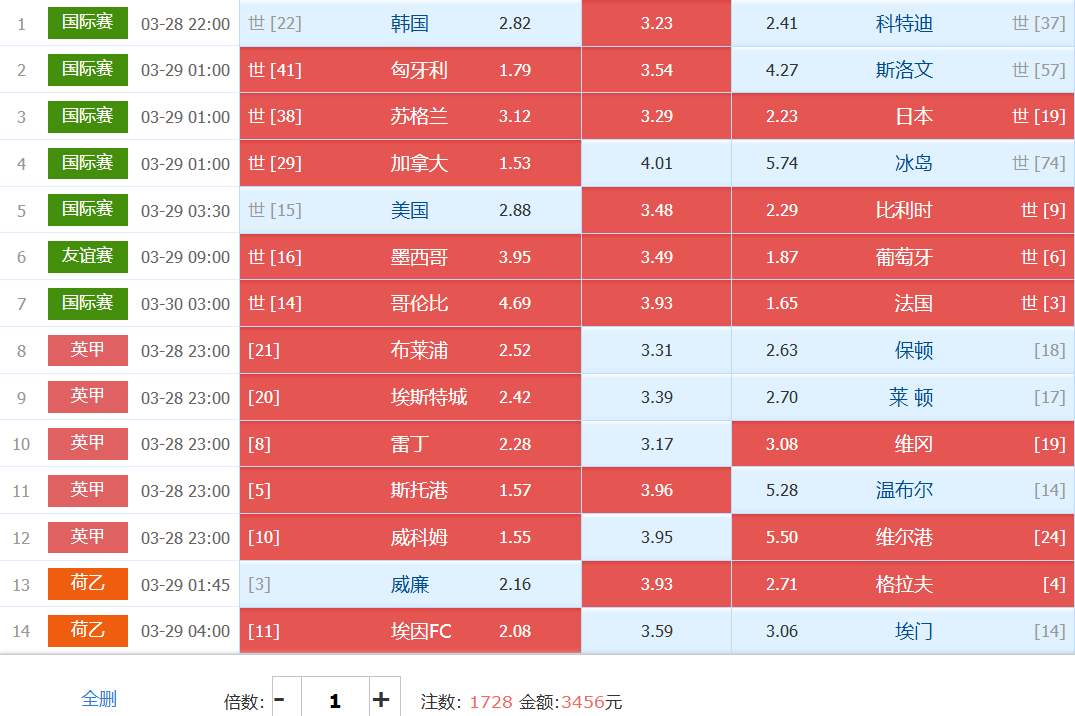The width and height of the screenshot is (1075, 716).
Task: Select 威廉 home win at 2.16
Action: (410, 584)
